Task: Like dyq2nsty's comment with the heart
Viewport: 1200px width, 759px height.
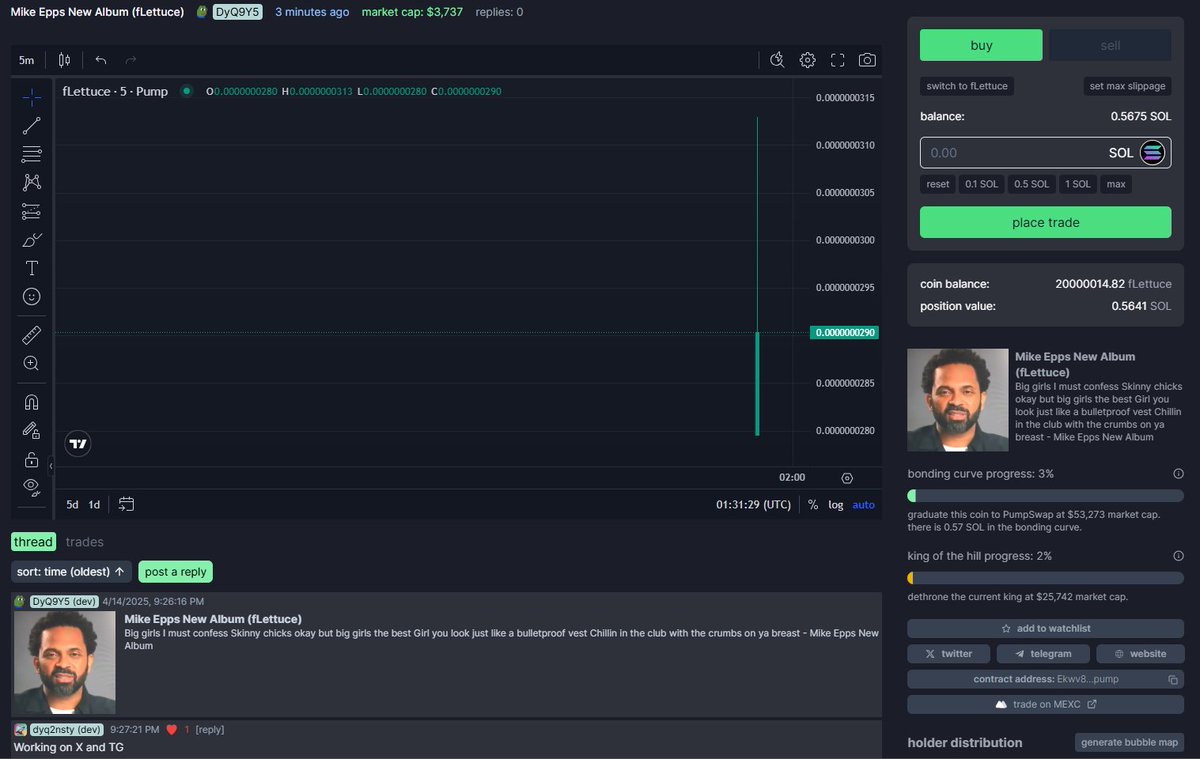Action: click(x=172, y=730)
